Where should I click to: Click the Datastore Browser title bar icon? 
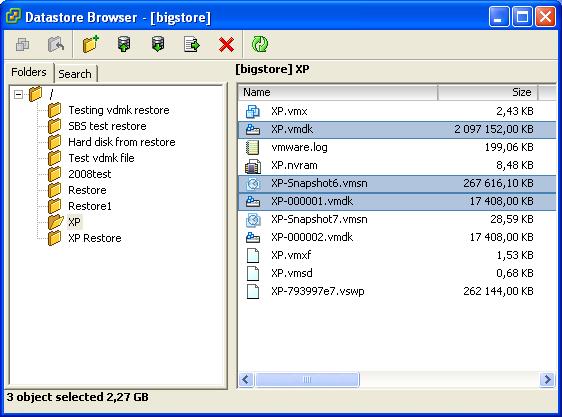14,16
